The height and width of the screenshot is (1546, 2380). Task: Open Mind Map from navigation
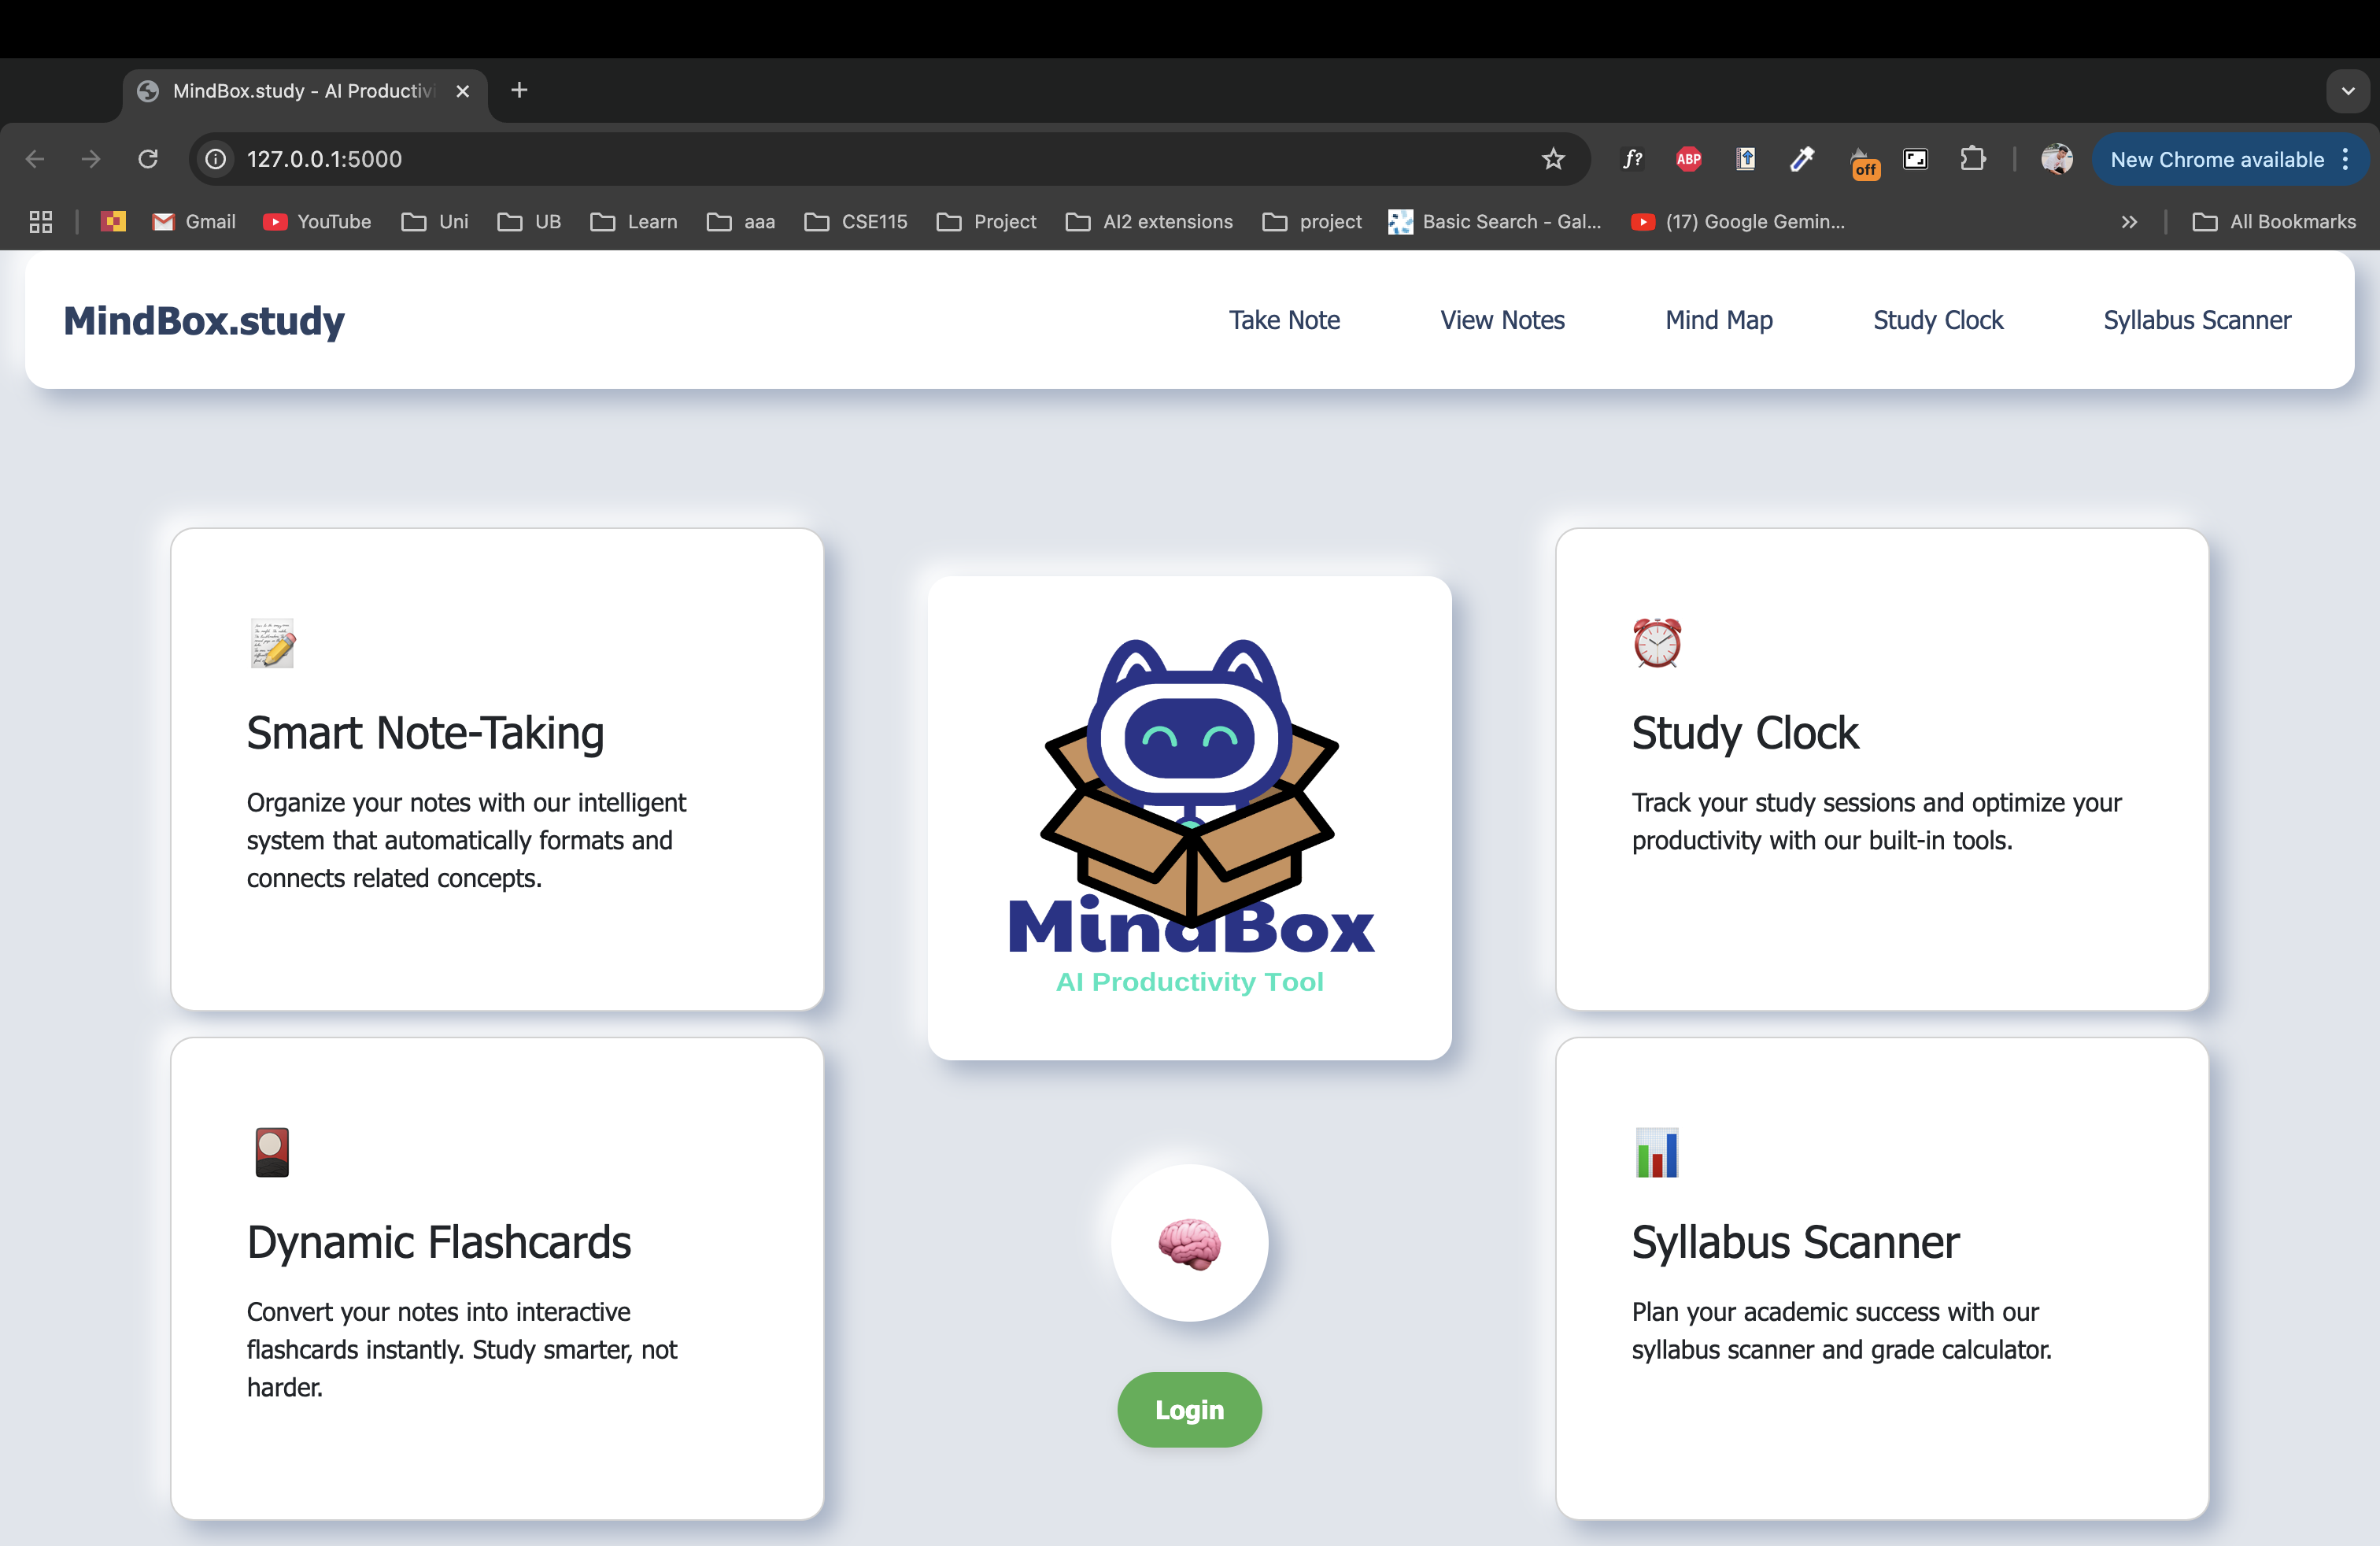[1719, 320]
